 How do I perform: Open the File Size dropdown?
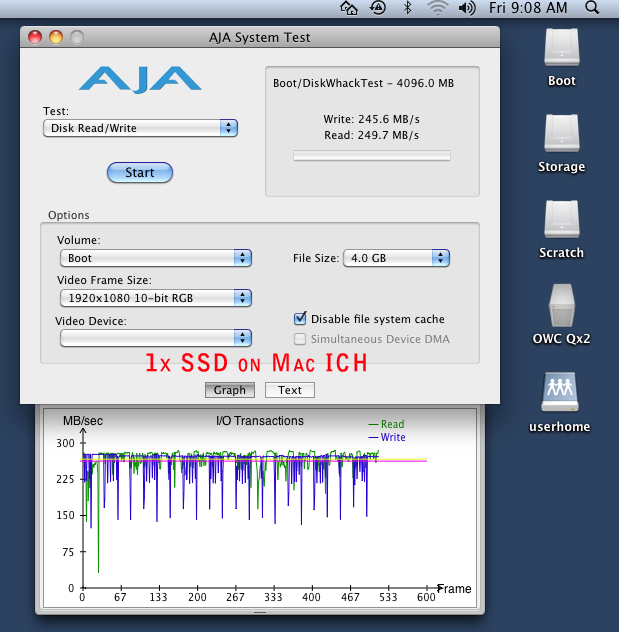coord(396,258)
